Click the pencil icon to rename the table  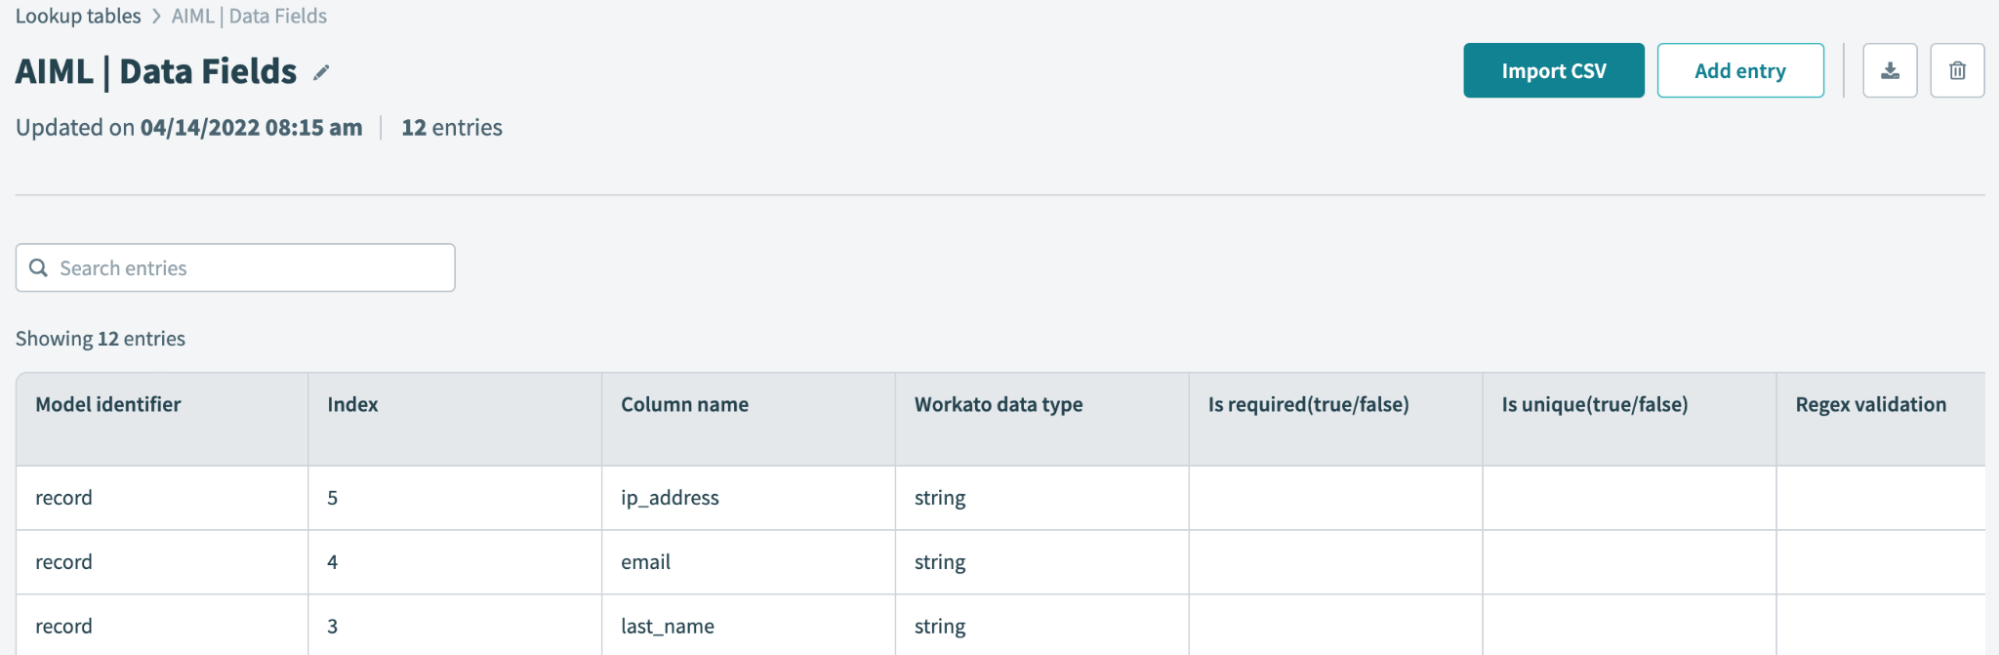click(321, 72)
